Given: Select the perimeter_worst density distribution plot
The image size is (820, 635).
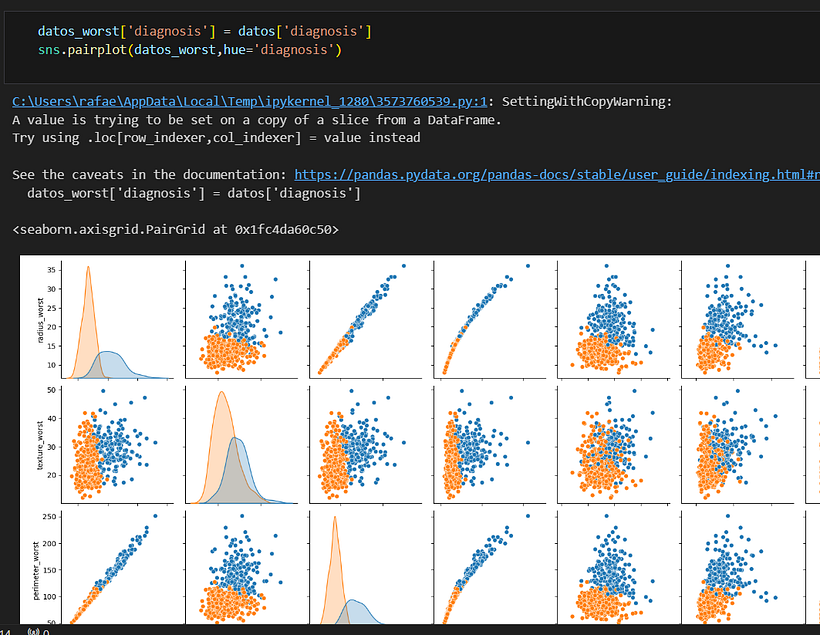Looking at the screenshot, I should coord(365,568).
